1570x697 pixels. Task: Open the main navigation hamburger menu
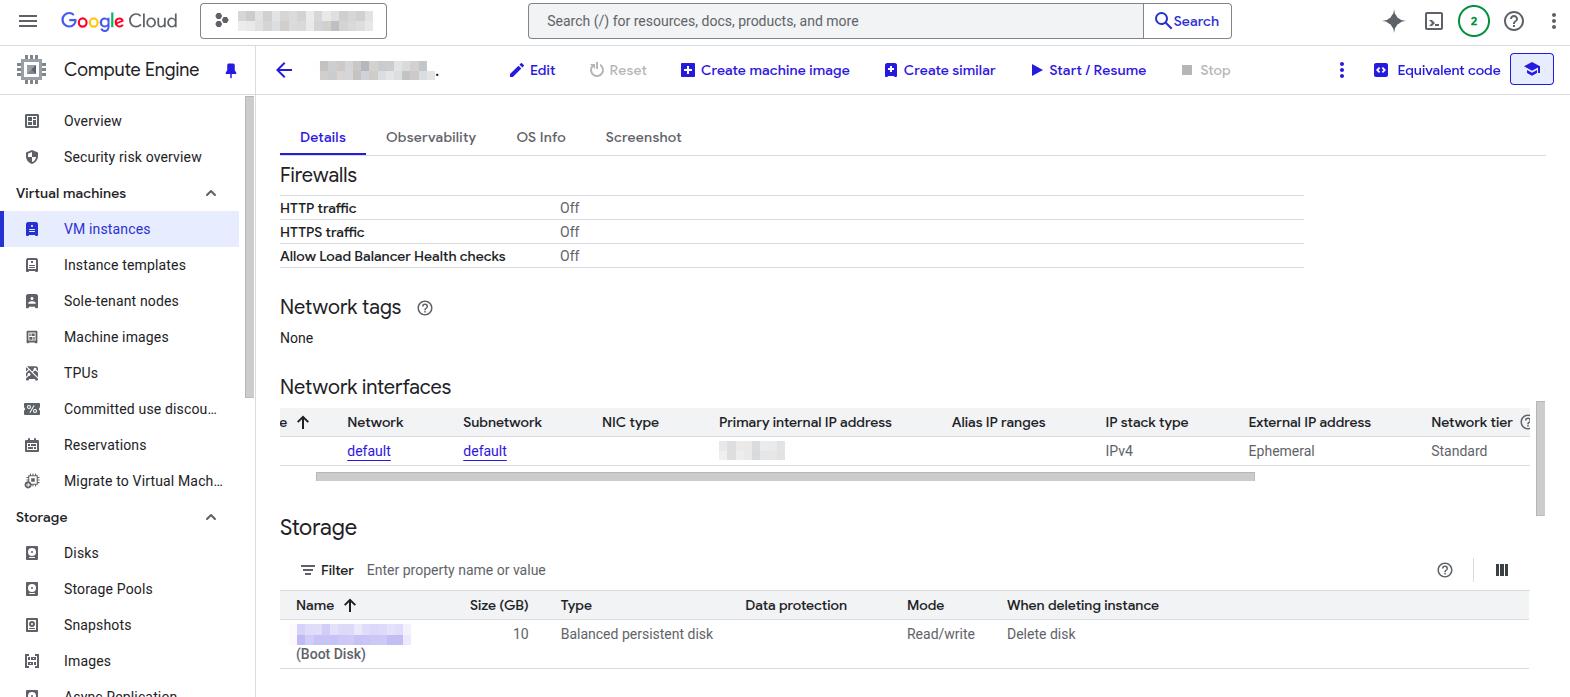pos(28,21)
